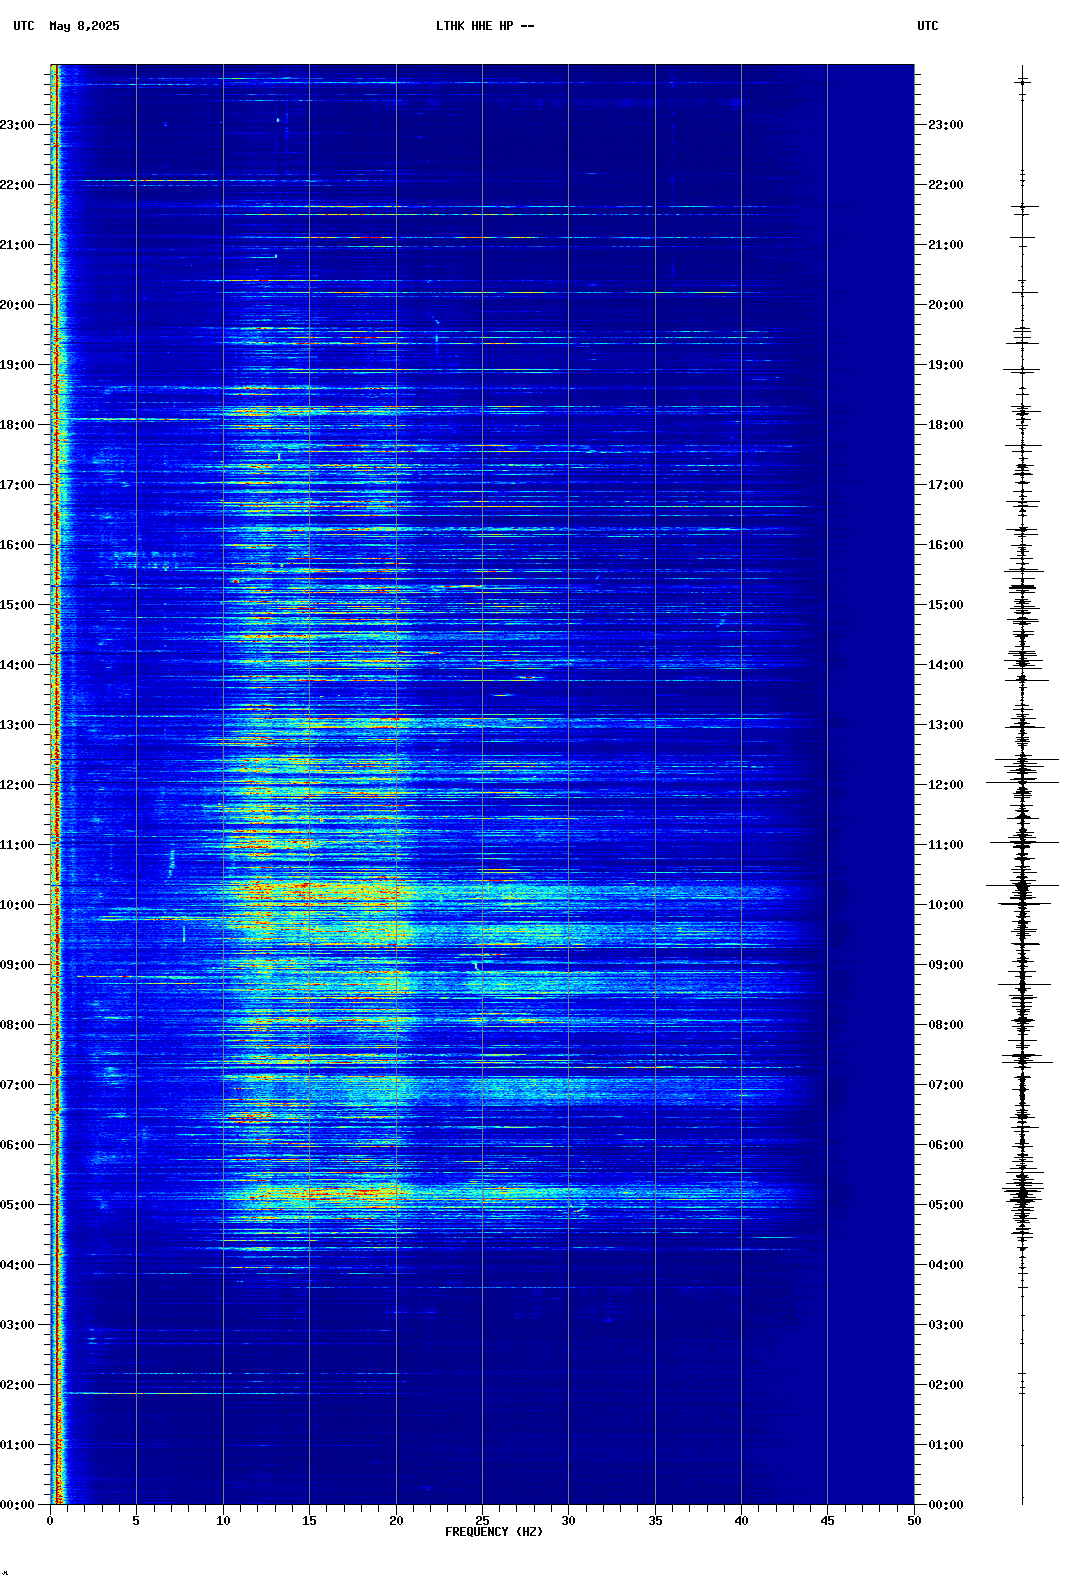
Task: Click the 19:00 label on right time axis
Action: pos(946,365)
